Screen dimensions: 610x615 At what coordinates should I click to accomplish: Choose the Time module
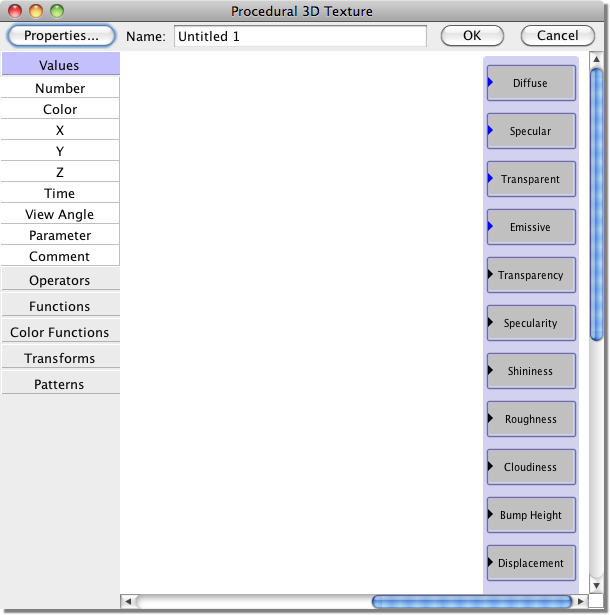click(x=60, y=193)
